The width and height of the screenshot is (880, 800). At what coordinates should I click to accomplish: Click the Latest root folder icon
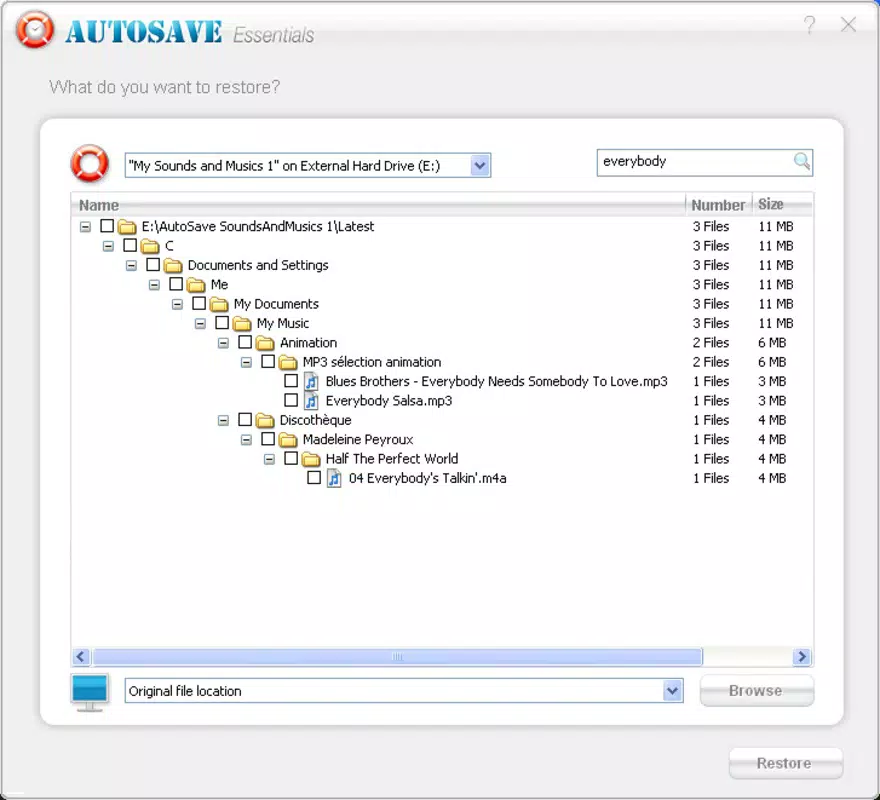coord(127,227)
